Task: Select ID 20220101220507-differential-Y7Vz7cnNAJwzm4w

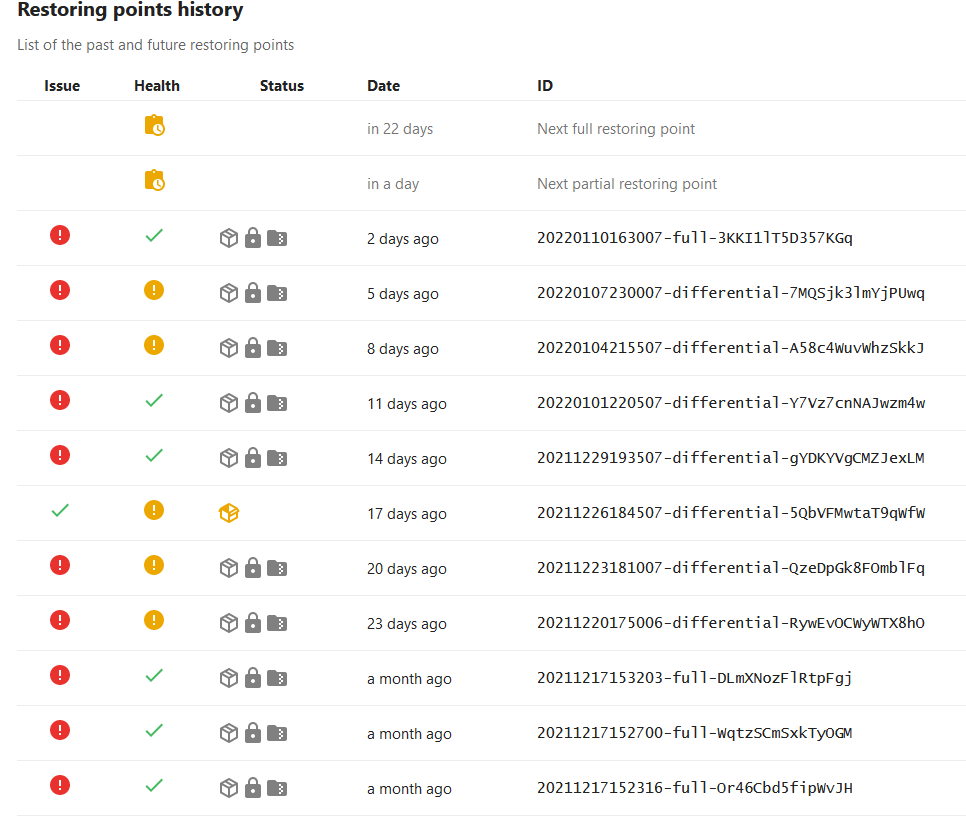Action: click(731, 403)
